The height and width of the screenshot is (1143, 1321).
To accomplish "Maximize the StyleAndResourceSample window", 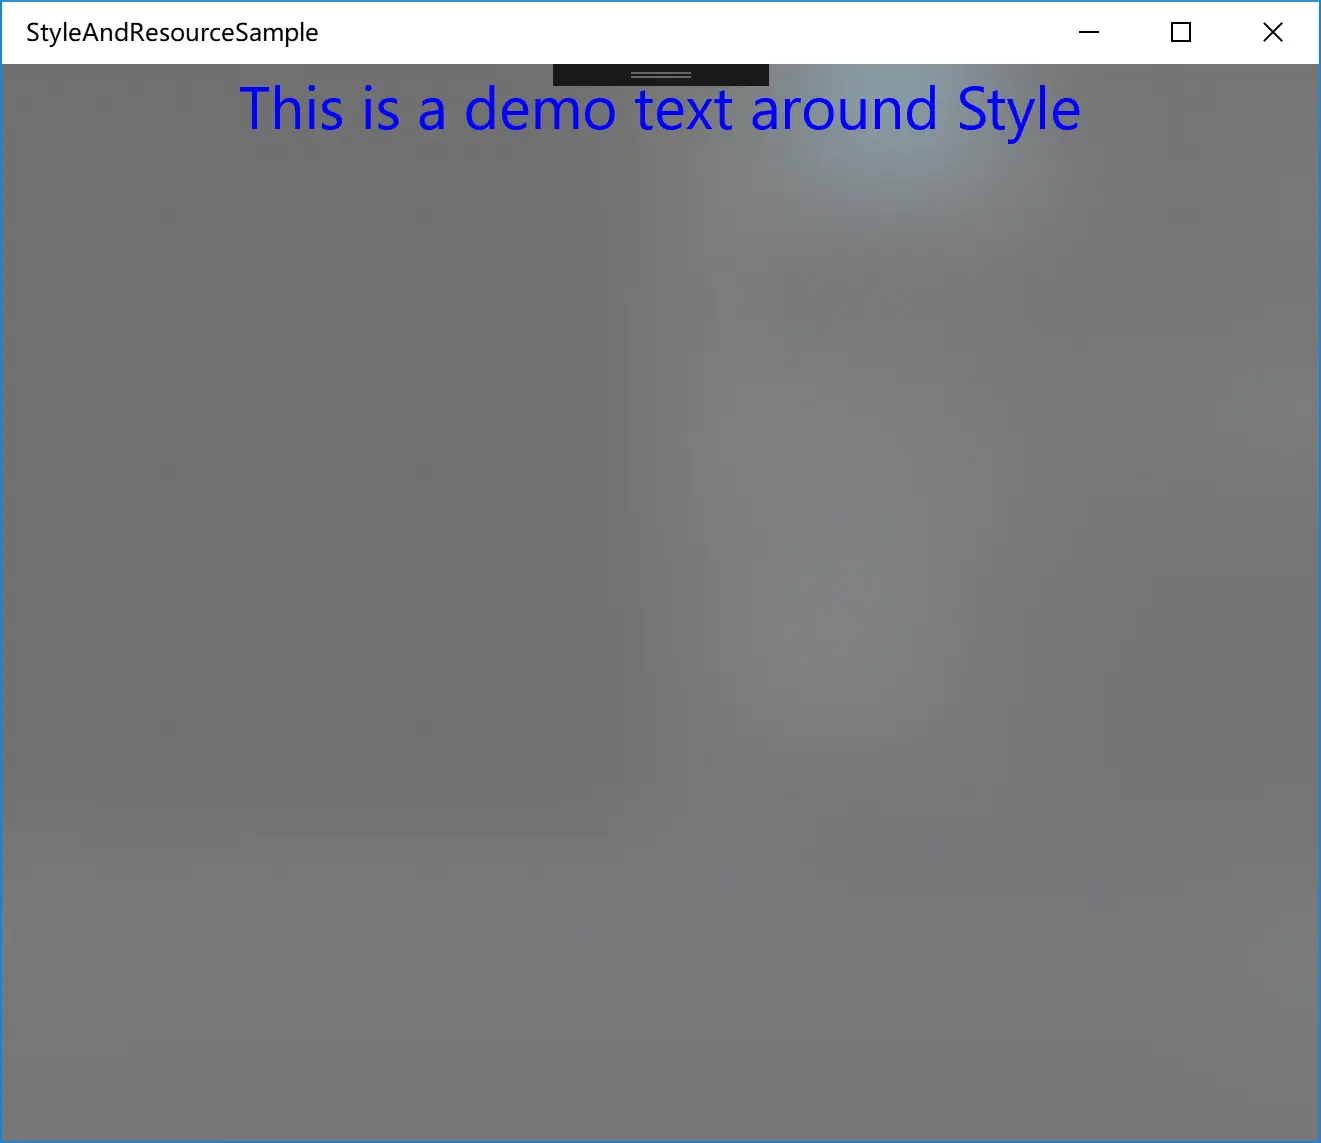I will tap(1181, 32).
